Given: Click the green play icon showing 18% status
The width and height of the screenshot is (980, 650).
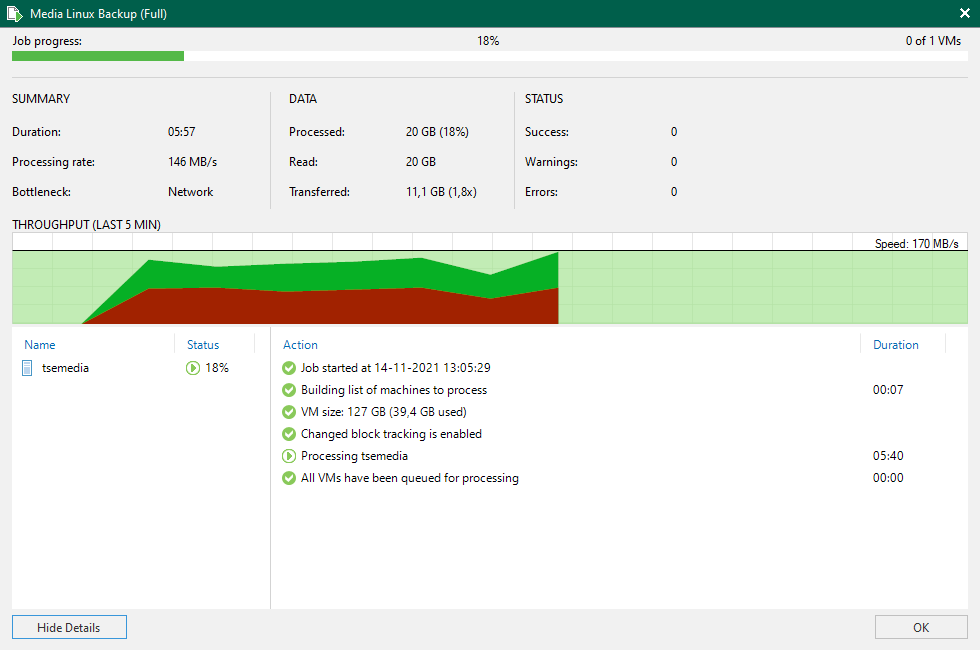Looking at the screenshot, I should [194, 368].
